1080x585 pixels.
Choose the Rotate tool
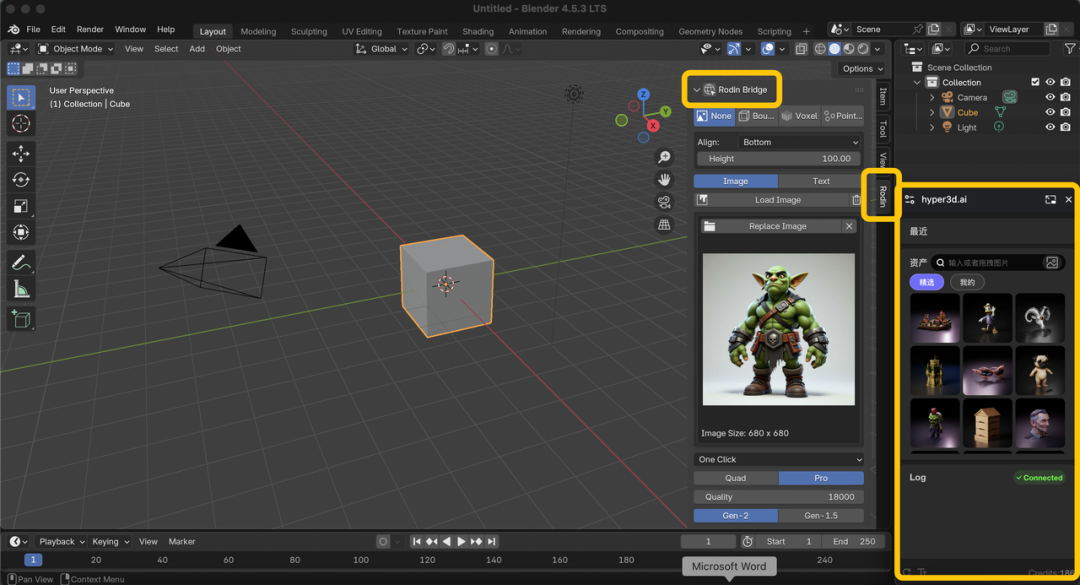pyautogui.click(x=21, y=180)
